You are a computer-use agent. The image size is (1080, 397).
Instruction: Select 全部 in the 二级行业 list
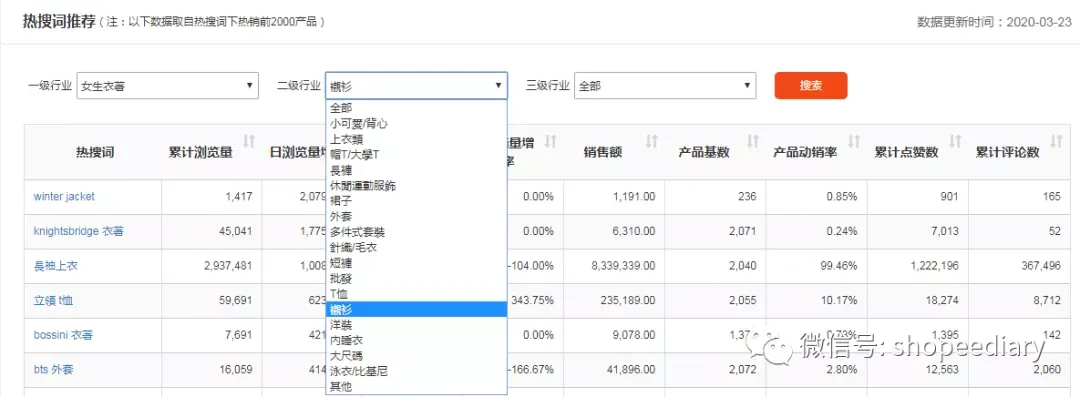click(x=416, y=108)
